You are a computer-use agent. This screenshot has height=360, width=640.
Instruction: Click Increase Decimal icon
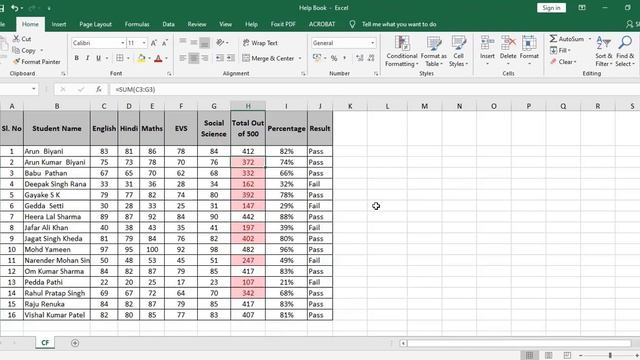click(x=360, y=58)
